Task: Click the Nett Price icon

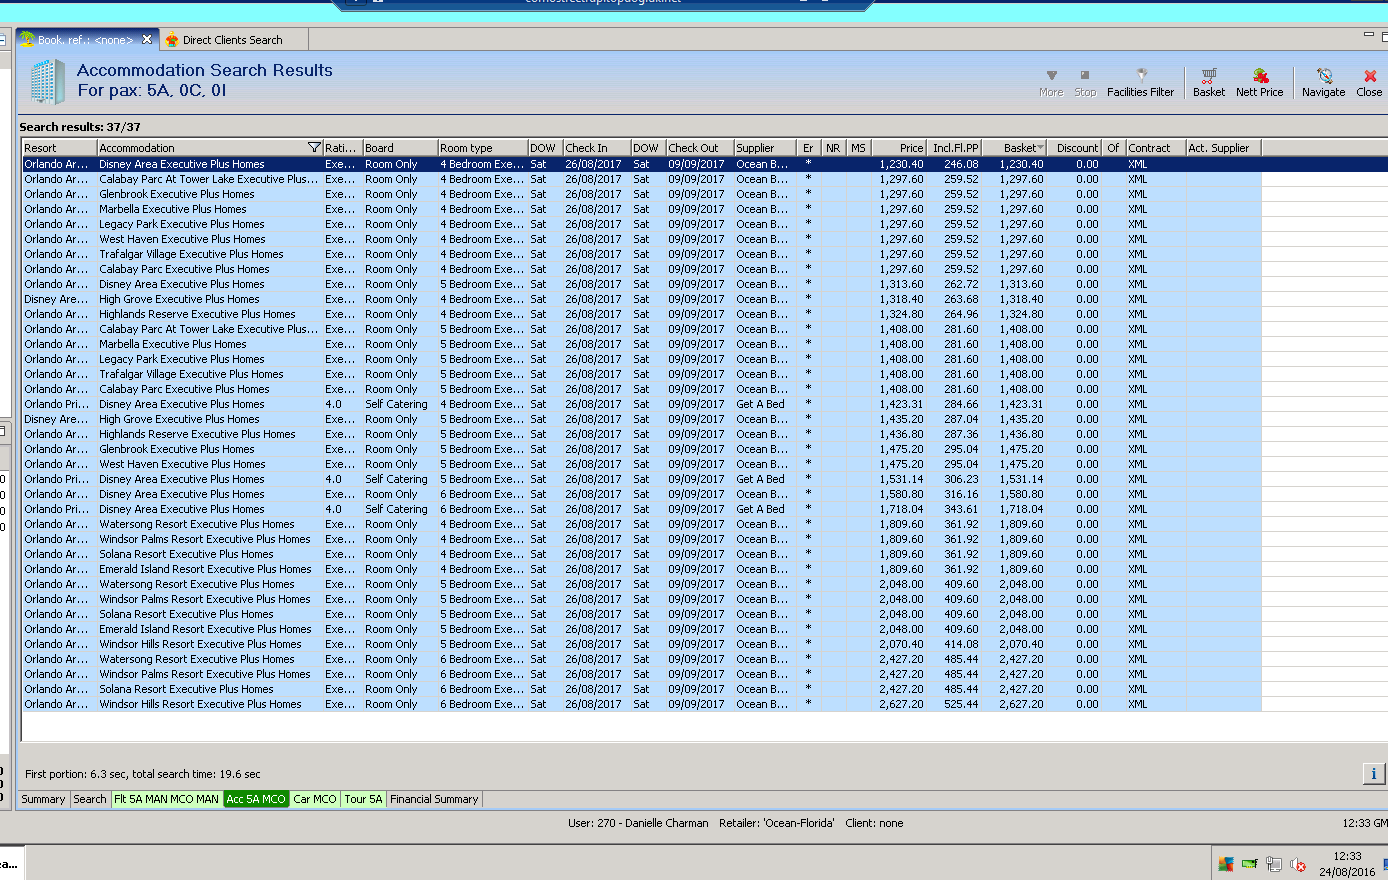Action: (x=1260, y=76)
